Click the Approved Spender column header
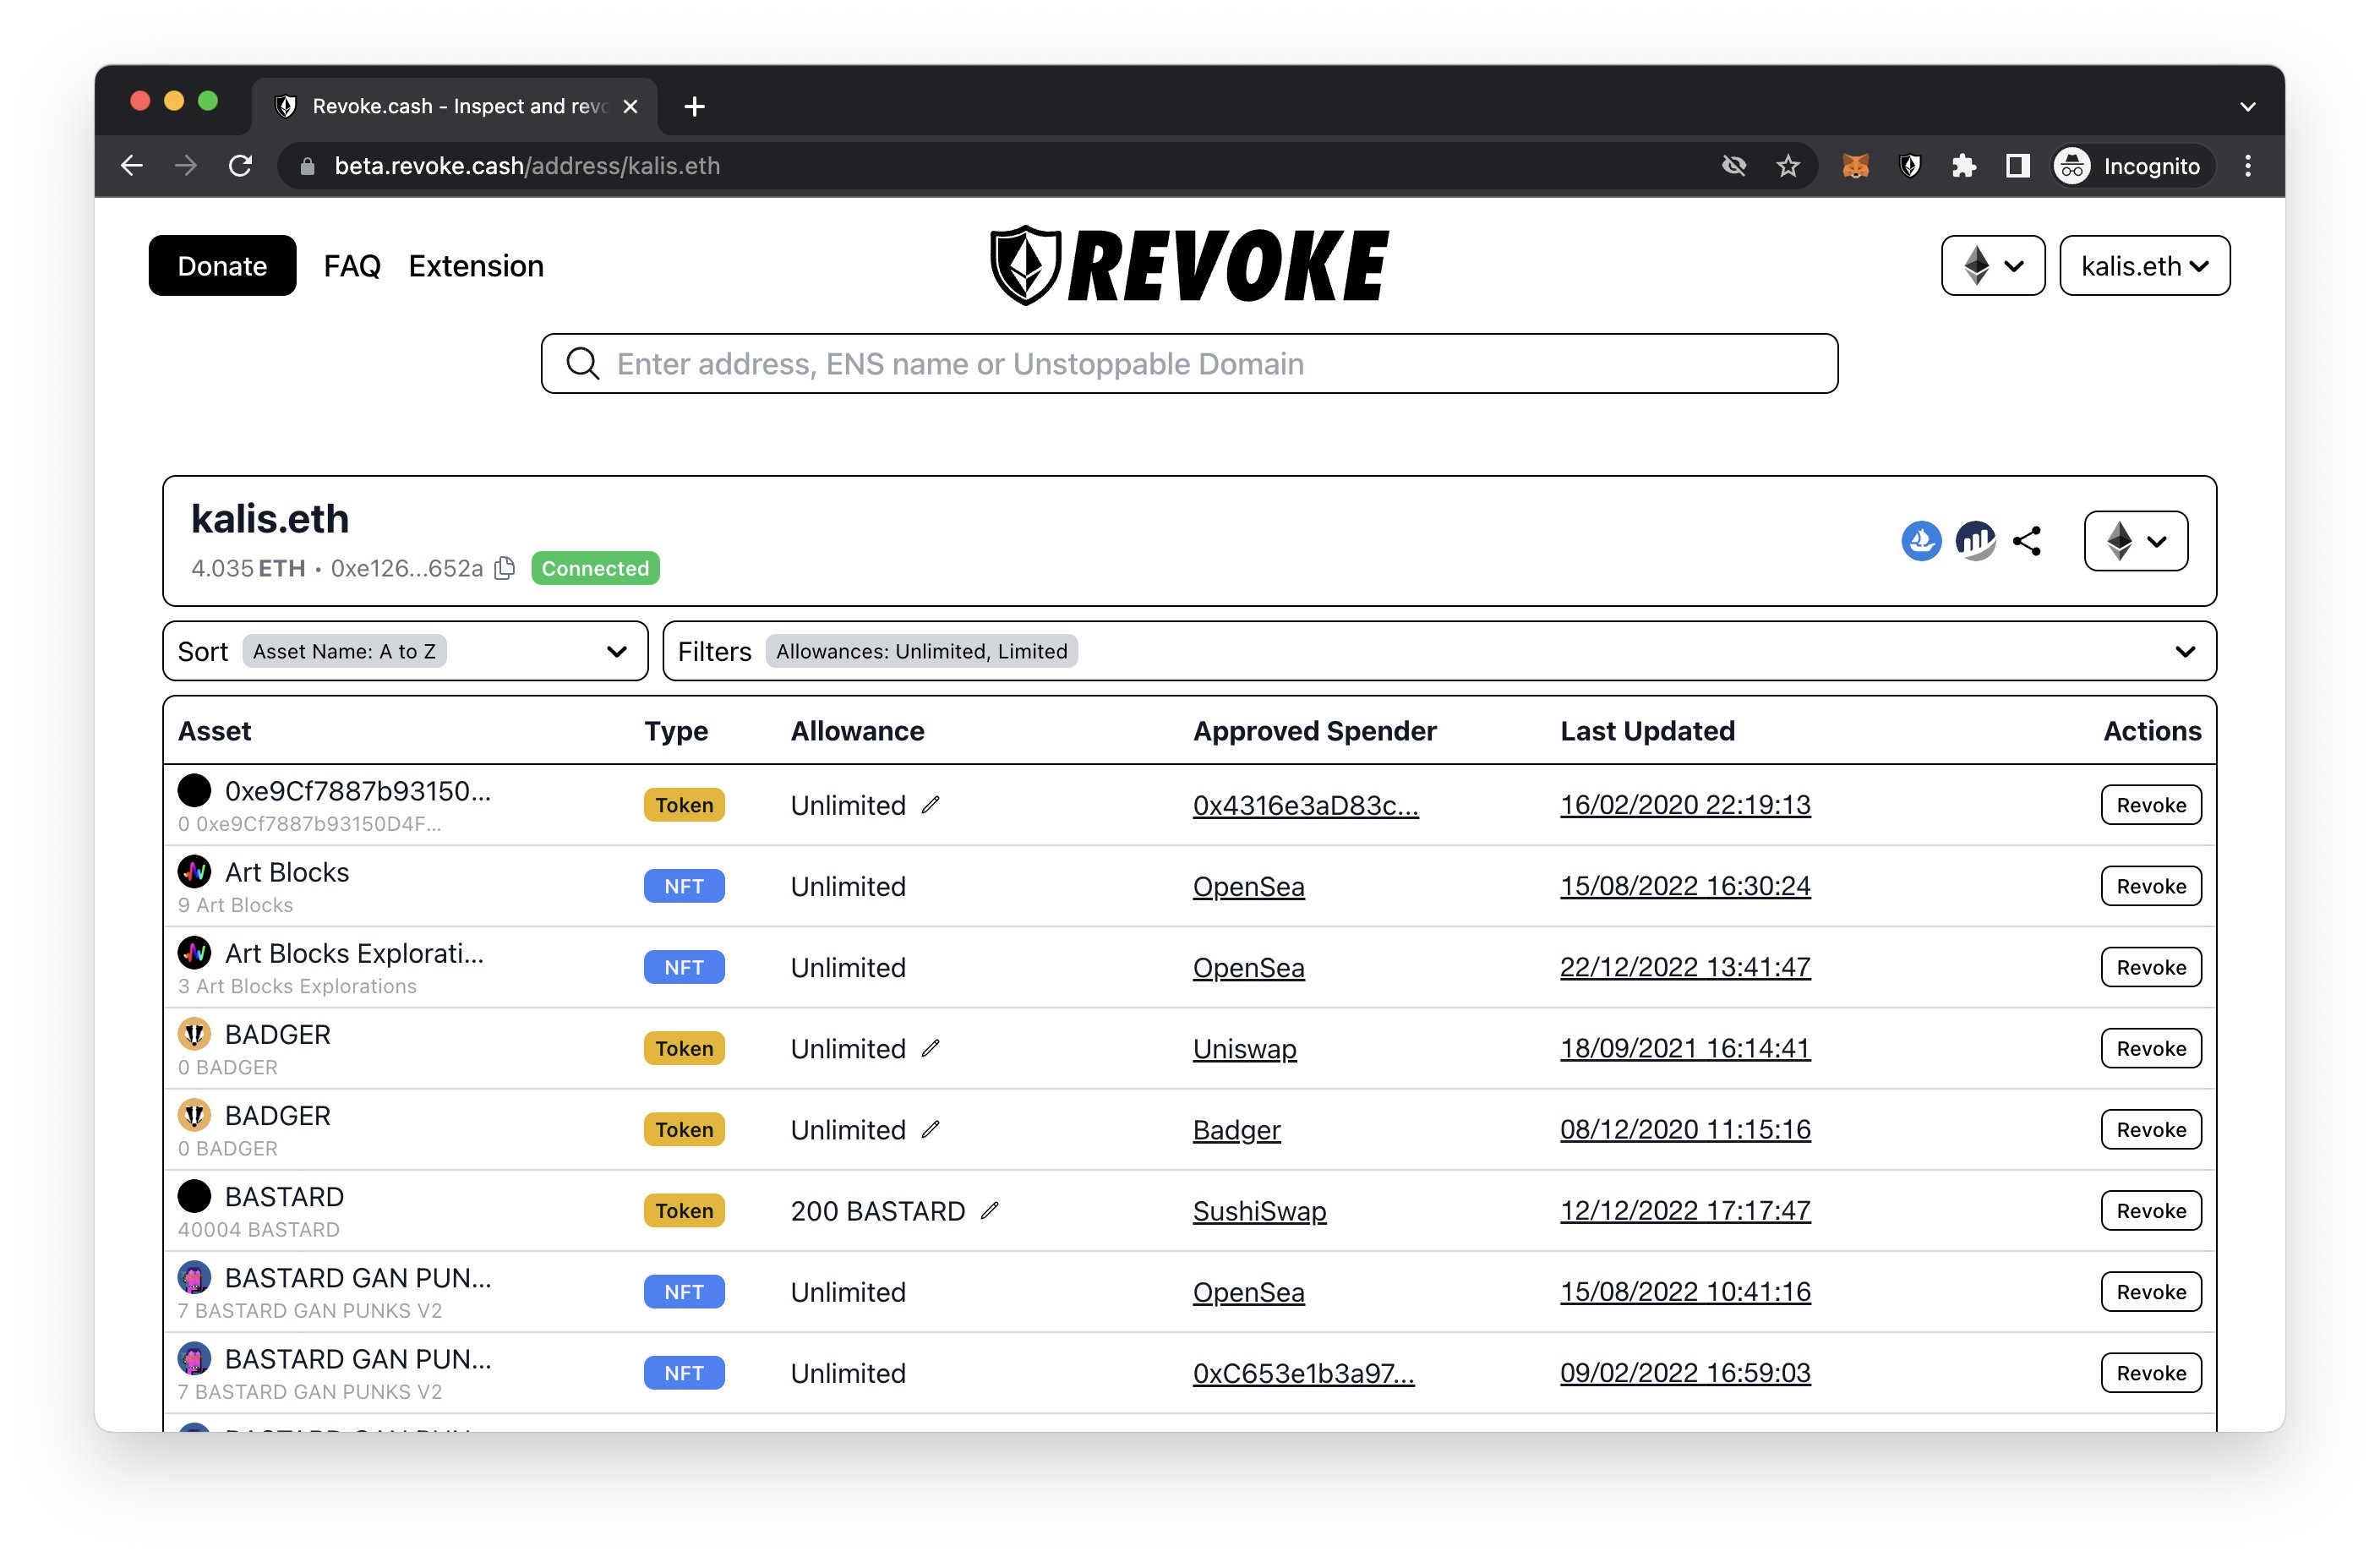The width and height of the screenshot is (2380, 1557). click(1314, 731)
